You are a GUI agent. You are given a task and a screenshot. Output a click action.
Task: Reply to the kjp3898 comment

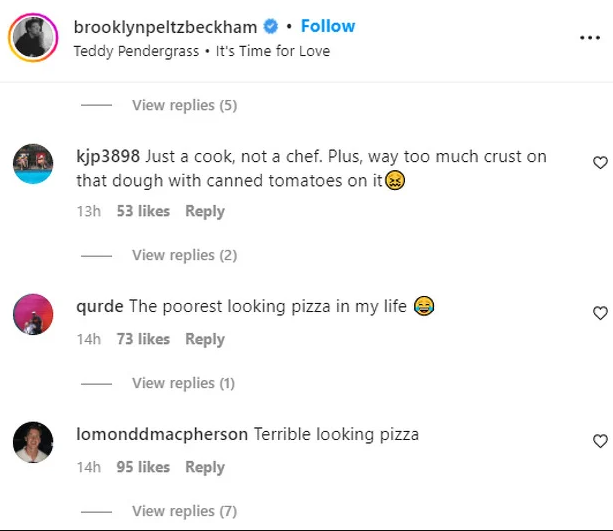205,211
